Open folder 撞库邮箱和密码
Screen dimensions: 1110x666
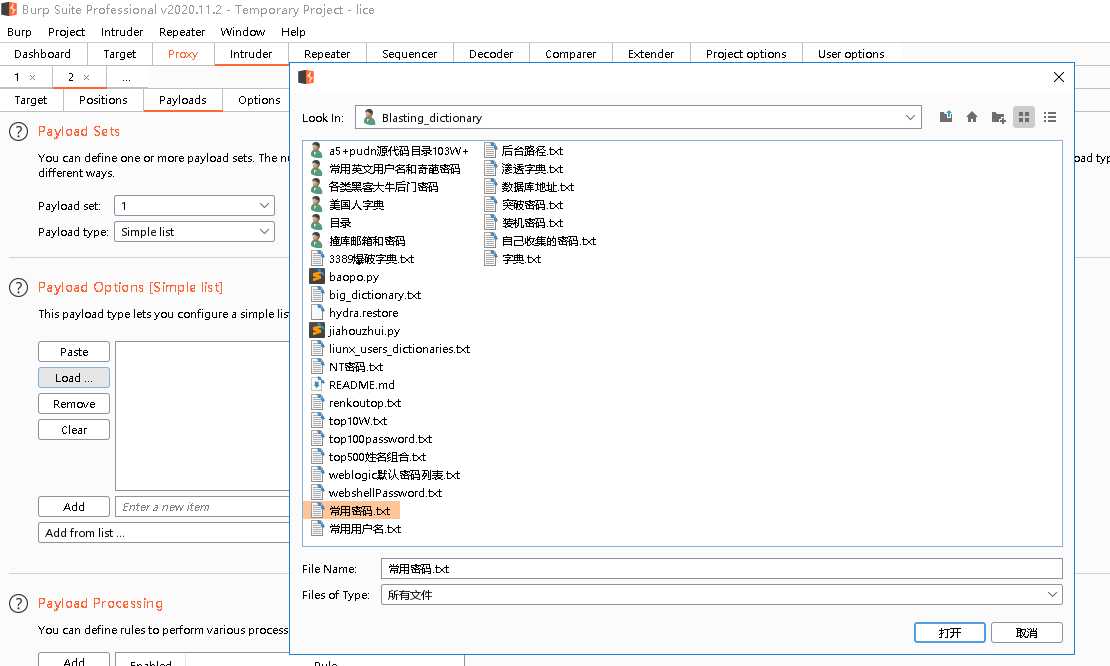click(x=358, y=241)
